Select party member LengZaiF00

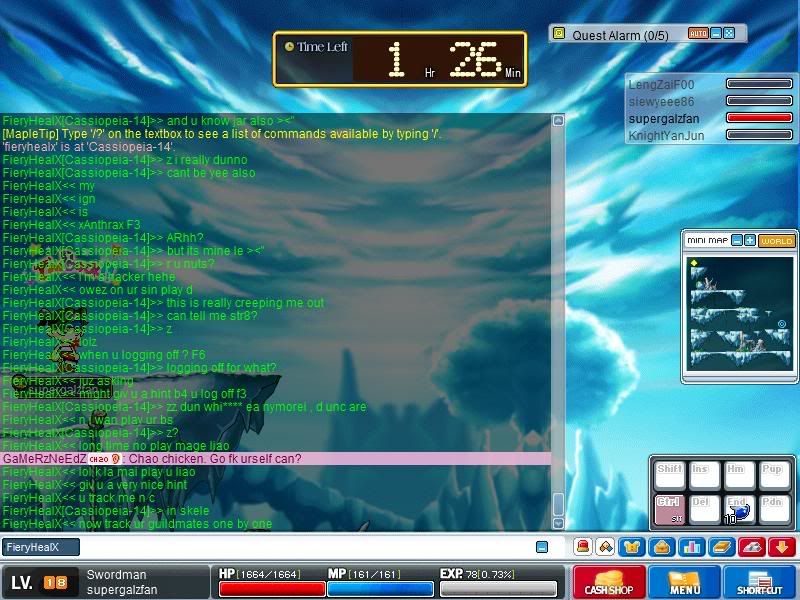click(660, 85)
